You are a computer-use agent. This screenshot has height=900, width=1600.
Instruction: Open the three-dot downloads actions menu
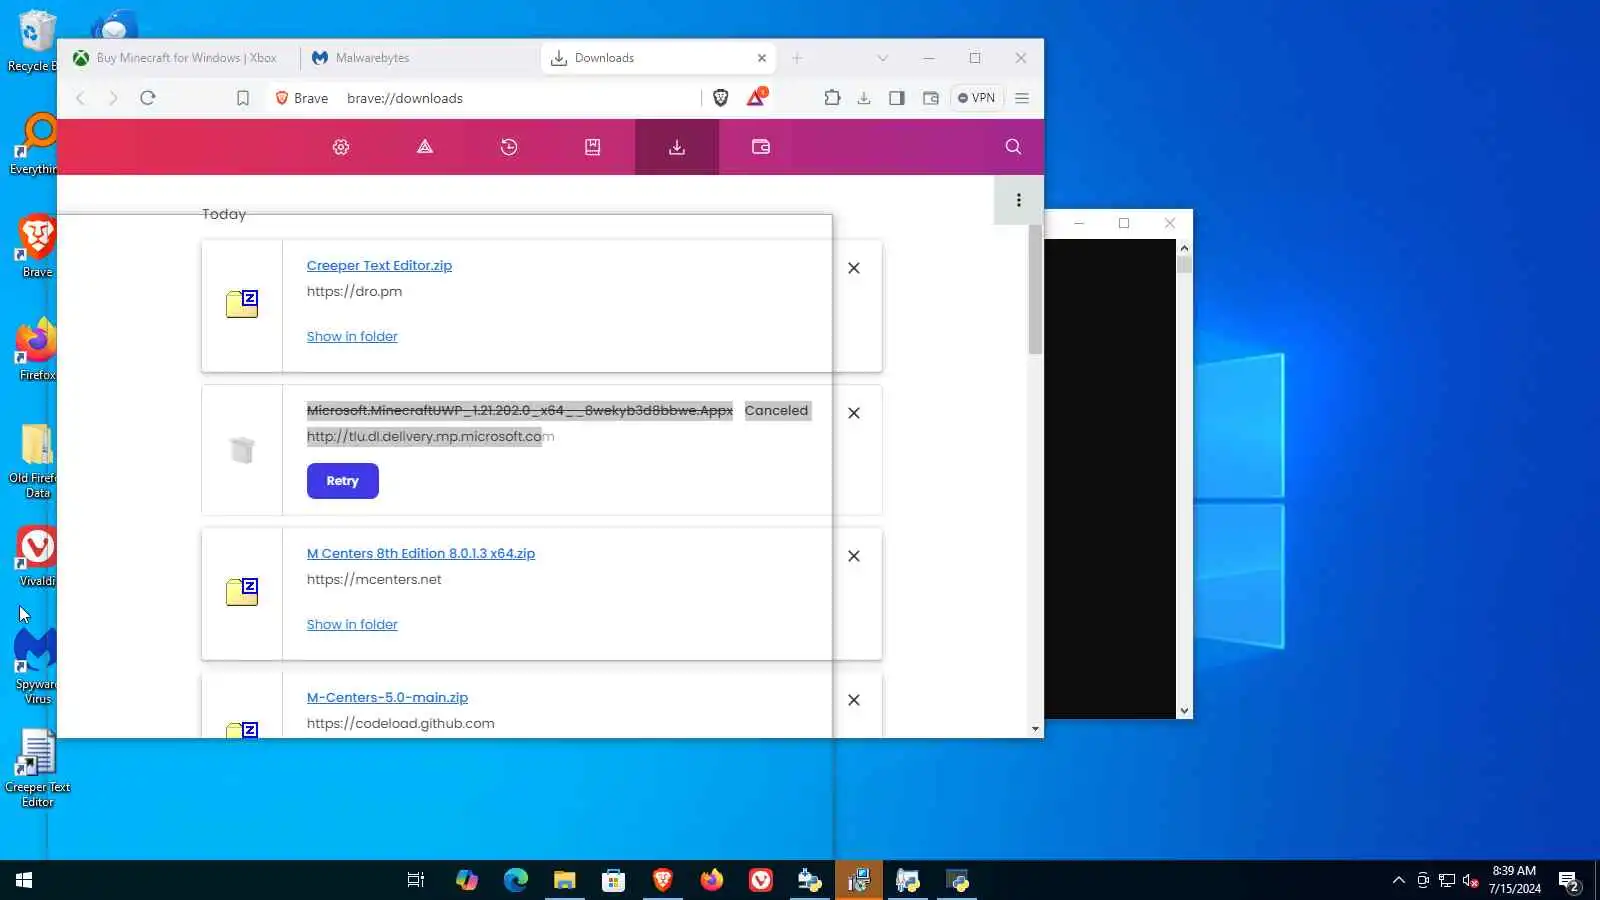pos(1019,200)
